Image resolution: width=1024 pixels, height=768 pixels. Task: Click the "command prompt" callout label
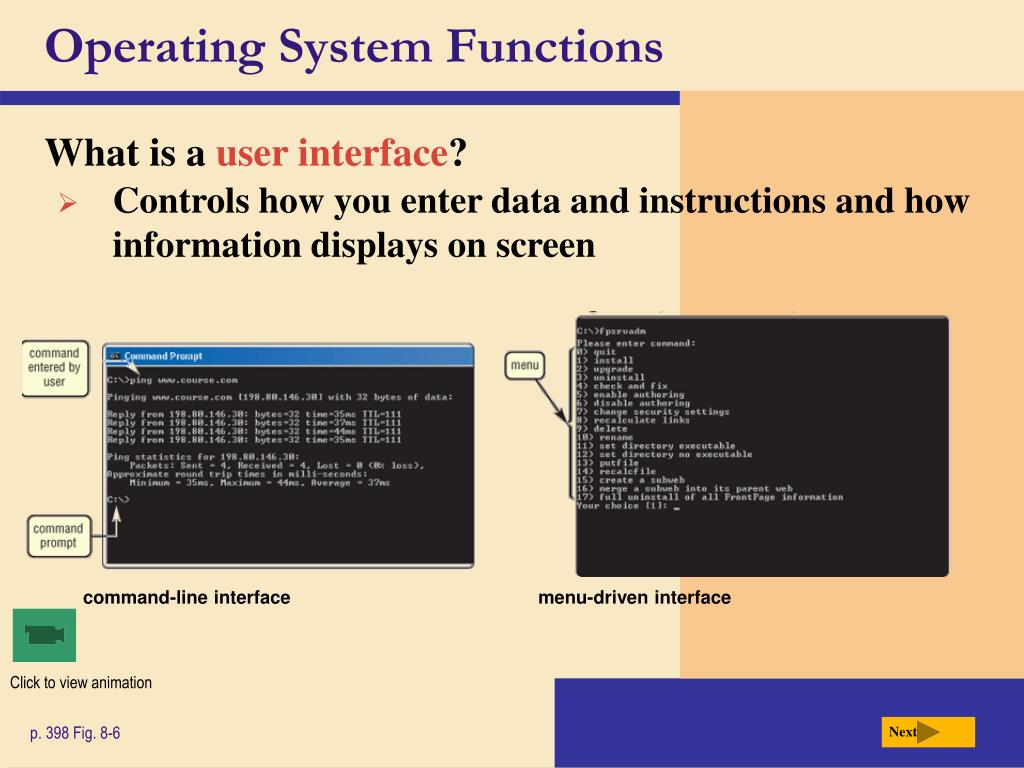click(x=58, y=536)
